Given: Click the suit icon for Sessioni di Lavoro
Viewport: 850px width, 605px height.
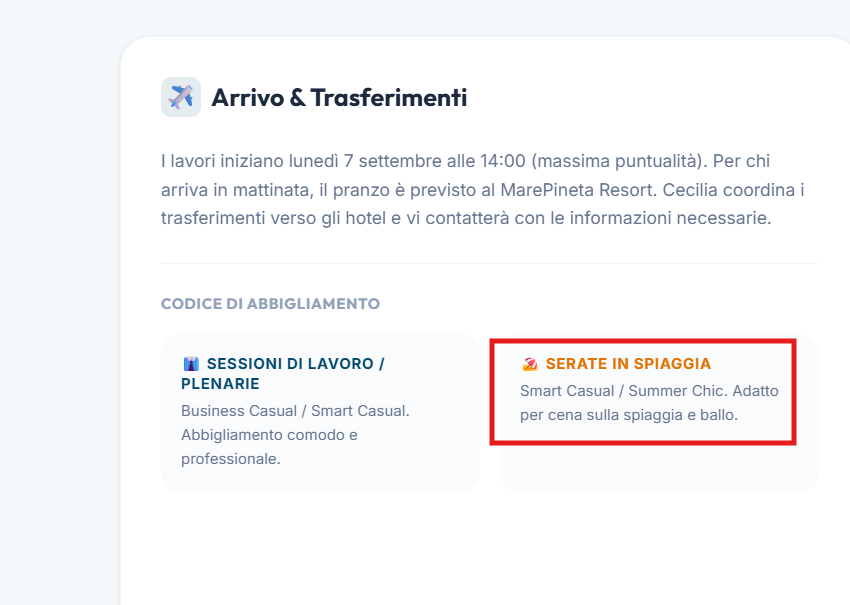Looking at the screenshot, I should click(191, 363).
